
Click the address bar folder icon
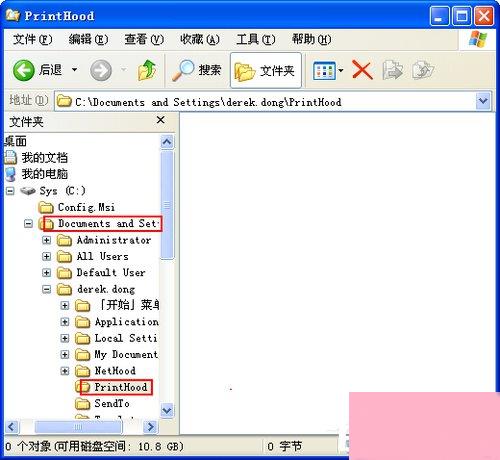point(64,101)
